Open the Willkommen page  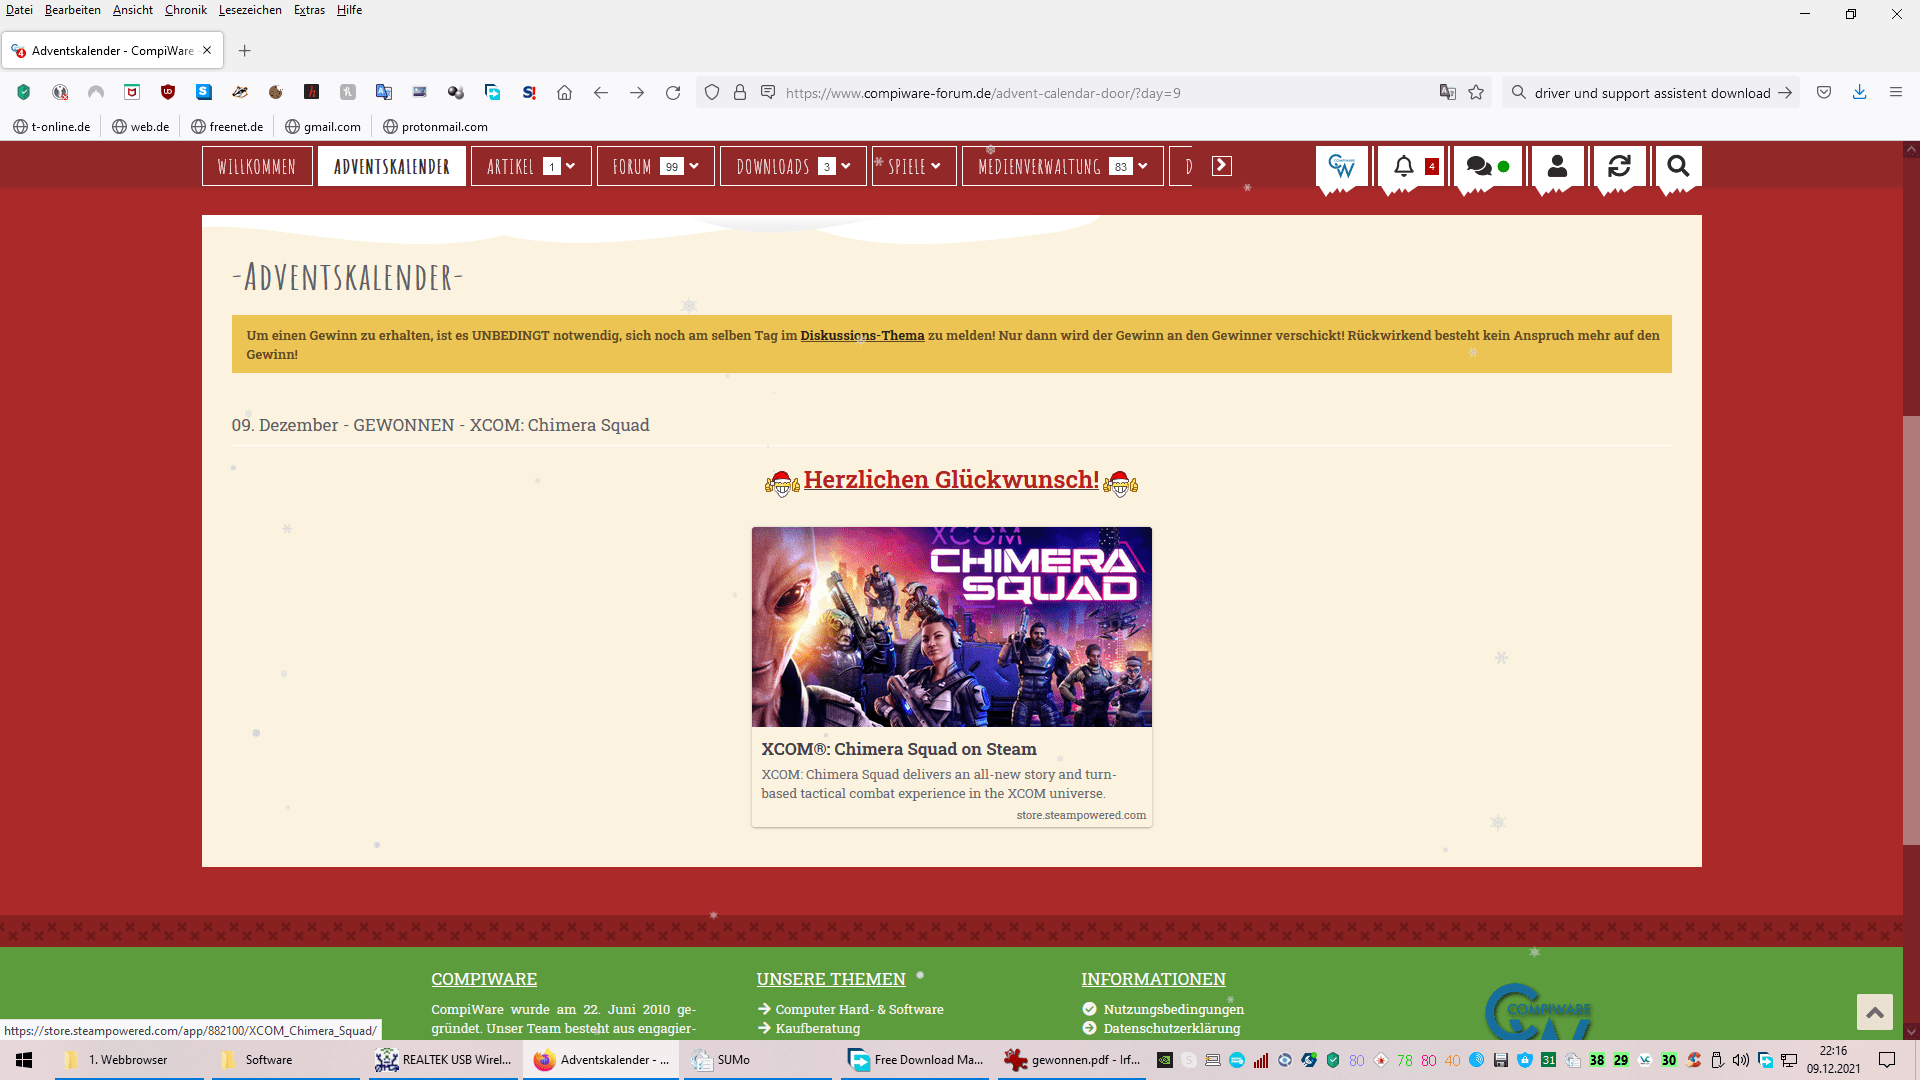pos(257,166)
